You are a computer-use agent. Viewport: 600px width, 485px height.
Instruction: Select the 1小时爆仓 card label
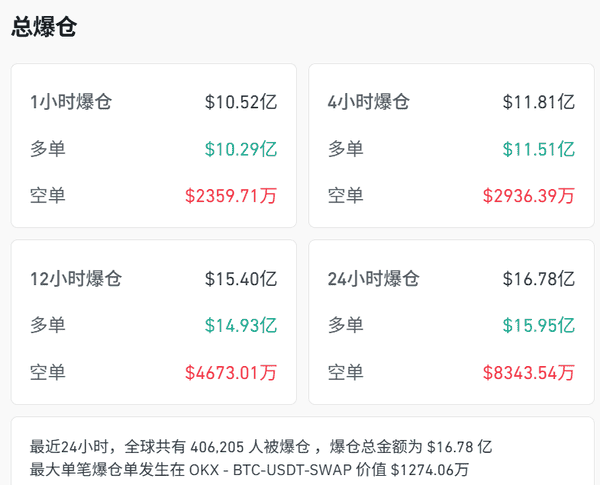(x=71, y=102)
